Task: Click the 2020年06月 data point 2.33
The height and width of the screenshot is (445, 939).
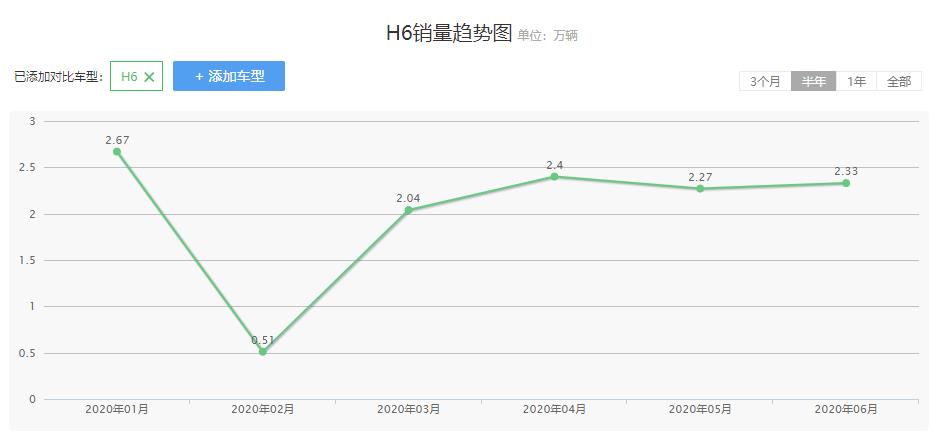Action: click(x=846, y=183)
